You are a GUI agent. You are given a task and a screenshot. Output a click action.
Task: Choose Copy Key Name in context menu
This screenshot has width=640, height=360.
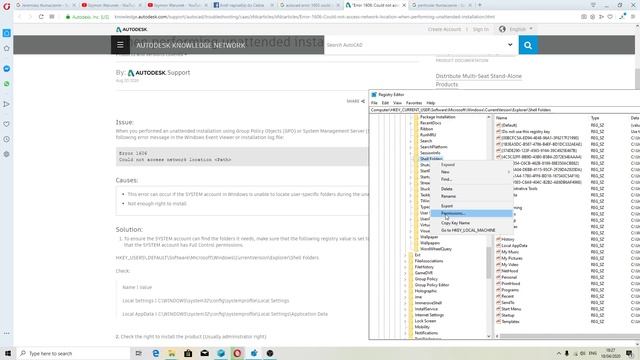tap(471, 223)
